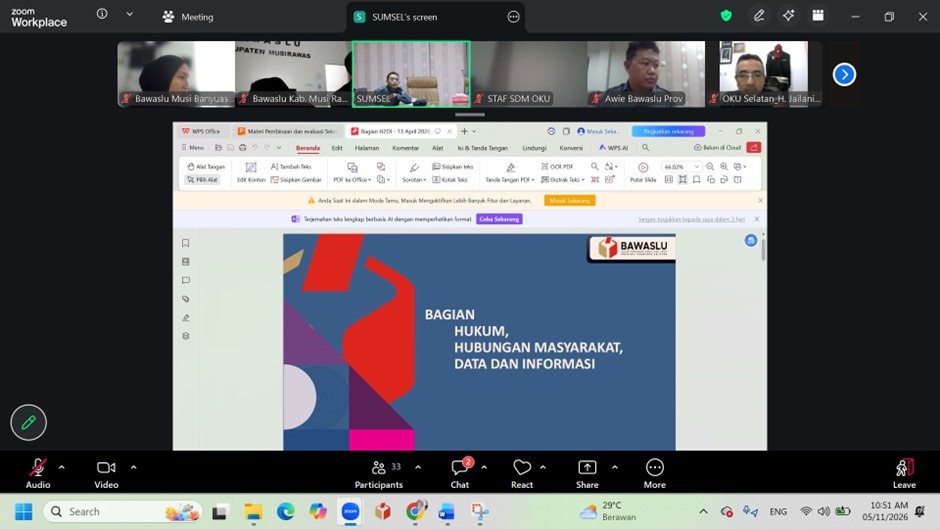Screen dimensions: 940x529
Task: Click the Putar Slide play icon
Action: pyautogui.click(x=643, y=167)
